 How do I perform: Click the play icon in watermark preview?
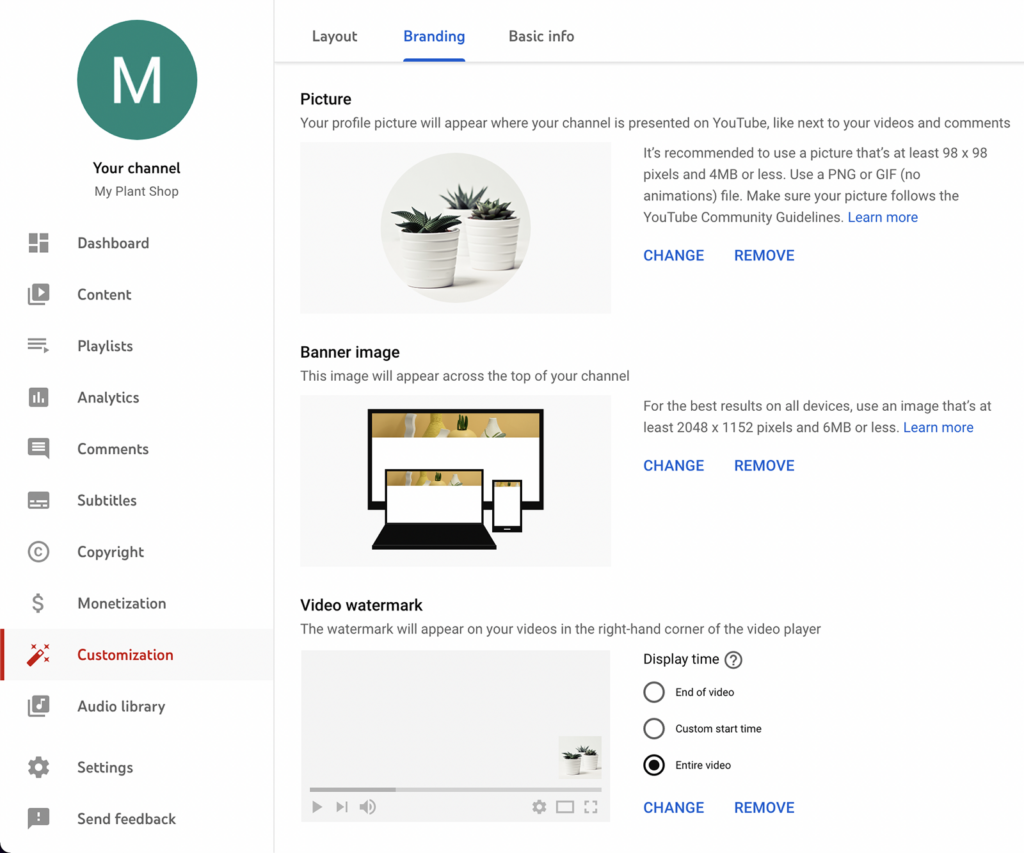pos(317,807)
